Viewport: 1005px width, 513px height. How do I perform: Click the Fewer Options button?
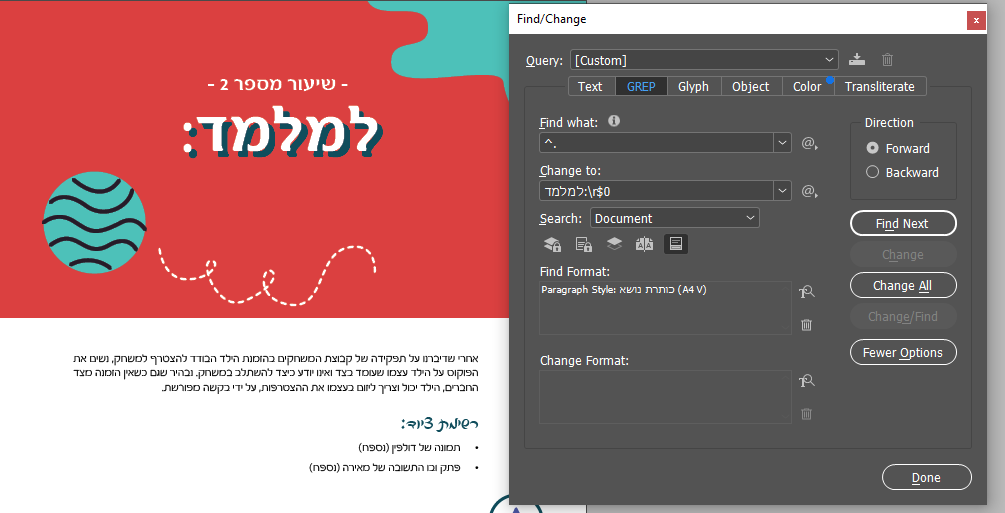pos(902,352)
